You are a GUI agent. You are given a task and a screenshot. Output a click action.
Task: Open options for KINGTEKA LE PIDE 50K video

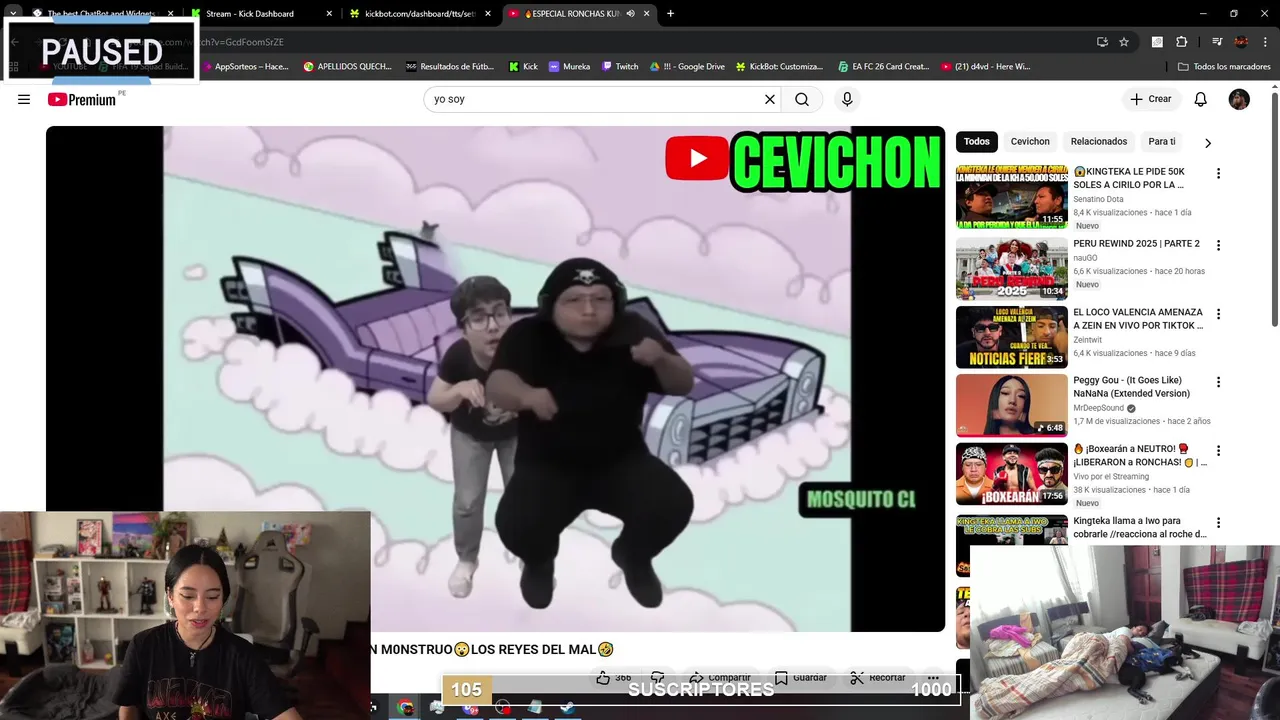click(1218, 173)
